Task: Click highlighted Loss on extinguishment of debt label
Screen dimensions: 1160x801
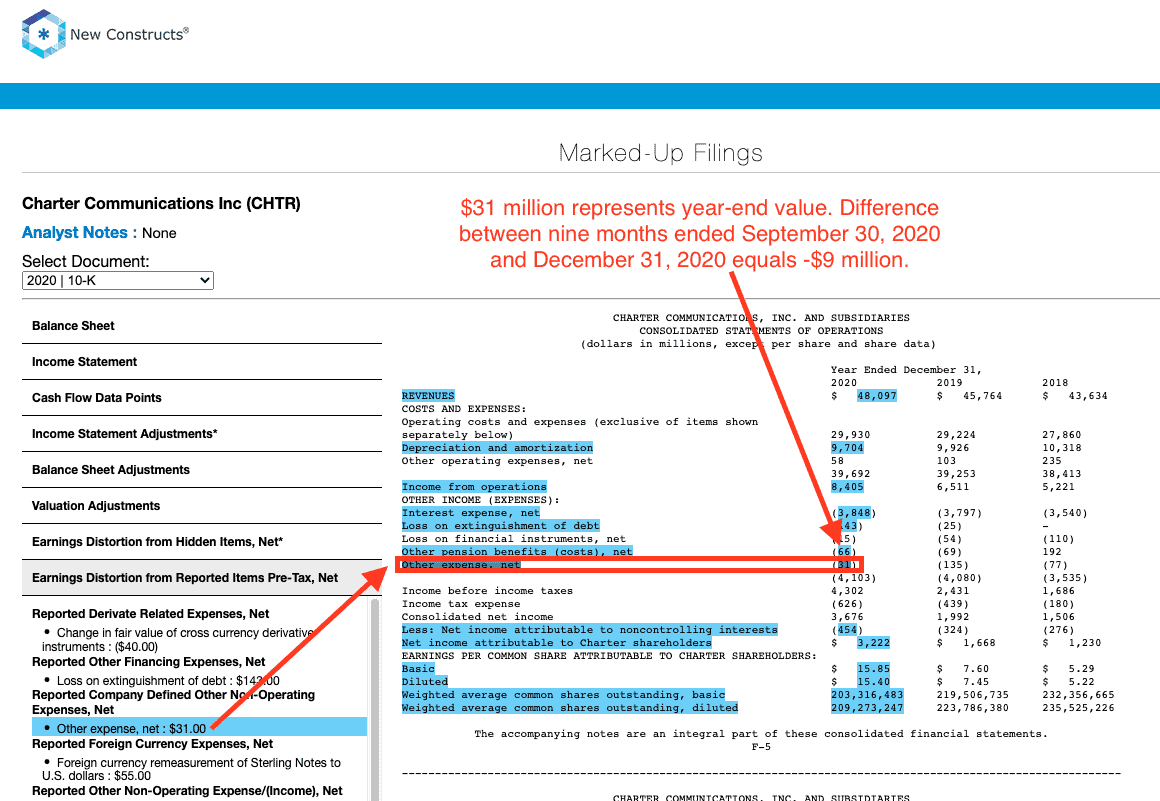Action: tap(501, 526)
